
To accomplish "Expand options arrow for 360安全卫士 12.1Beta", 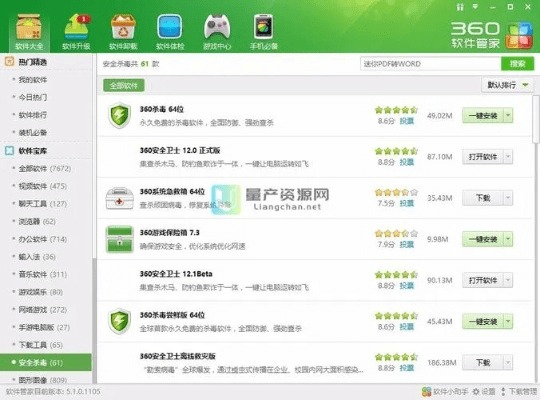I will pyautogui.click(x=508, y=280).
